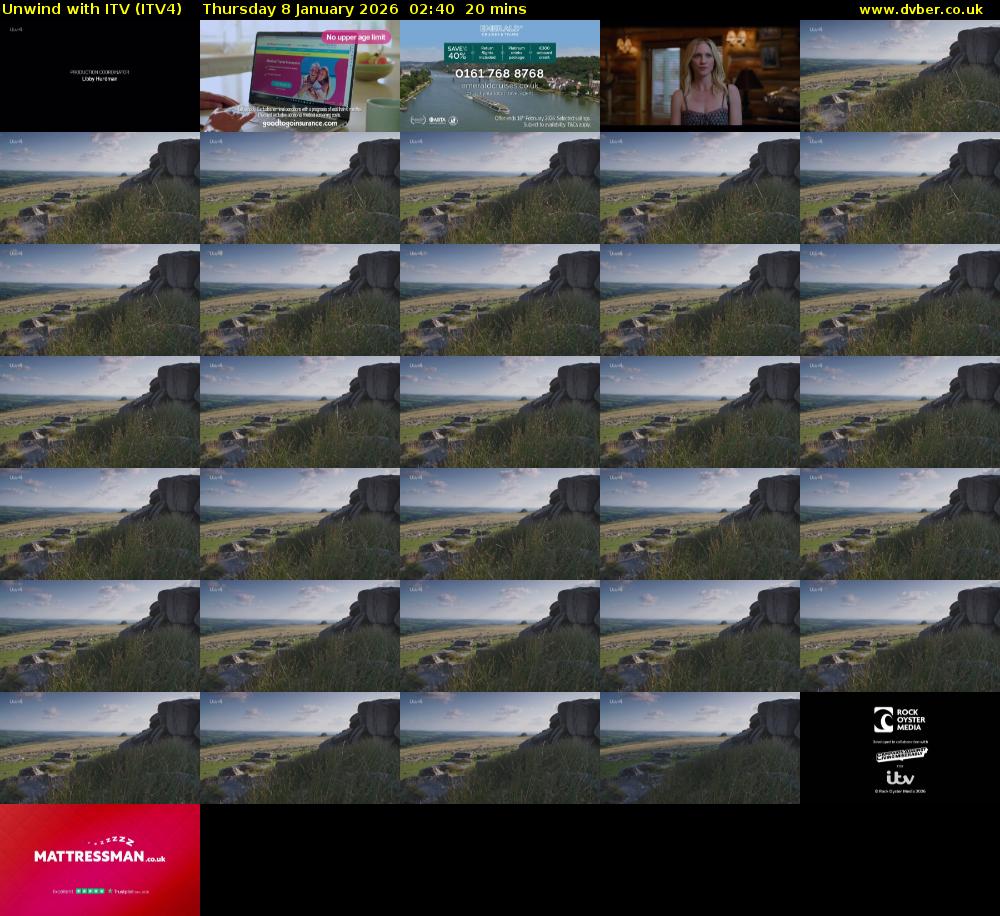The height and width of the screenshot is (916, 1000).
Task: Click the Mattressman.co.uk logo
Action: pyautogui.click(x=99, y=857)
